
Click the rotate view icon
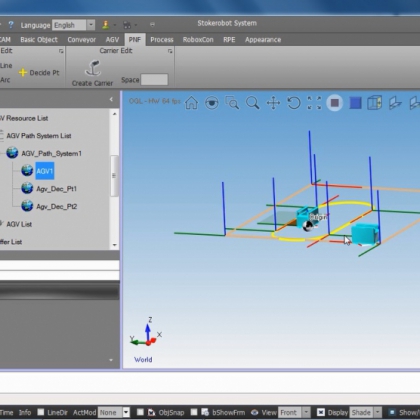tap(294, 103)
